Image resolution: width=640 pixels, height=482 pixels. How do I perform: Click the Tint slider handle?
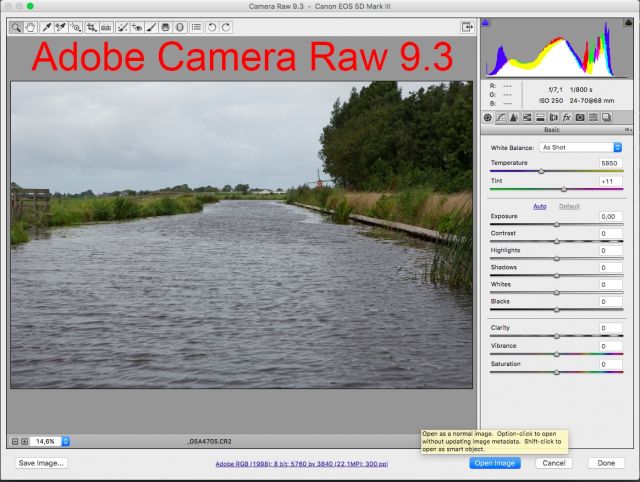[564, 189]
